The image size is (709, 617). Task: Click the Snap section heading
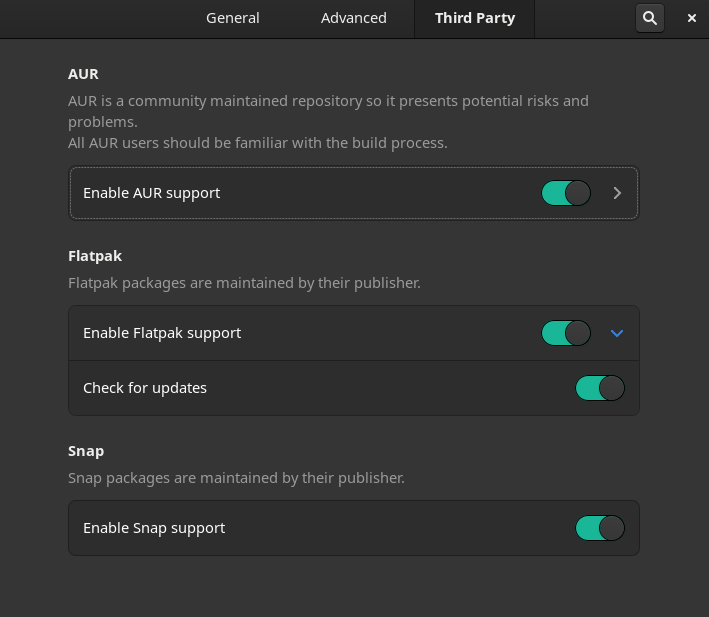(86, 451)
